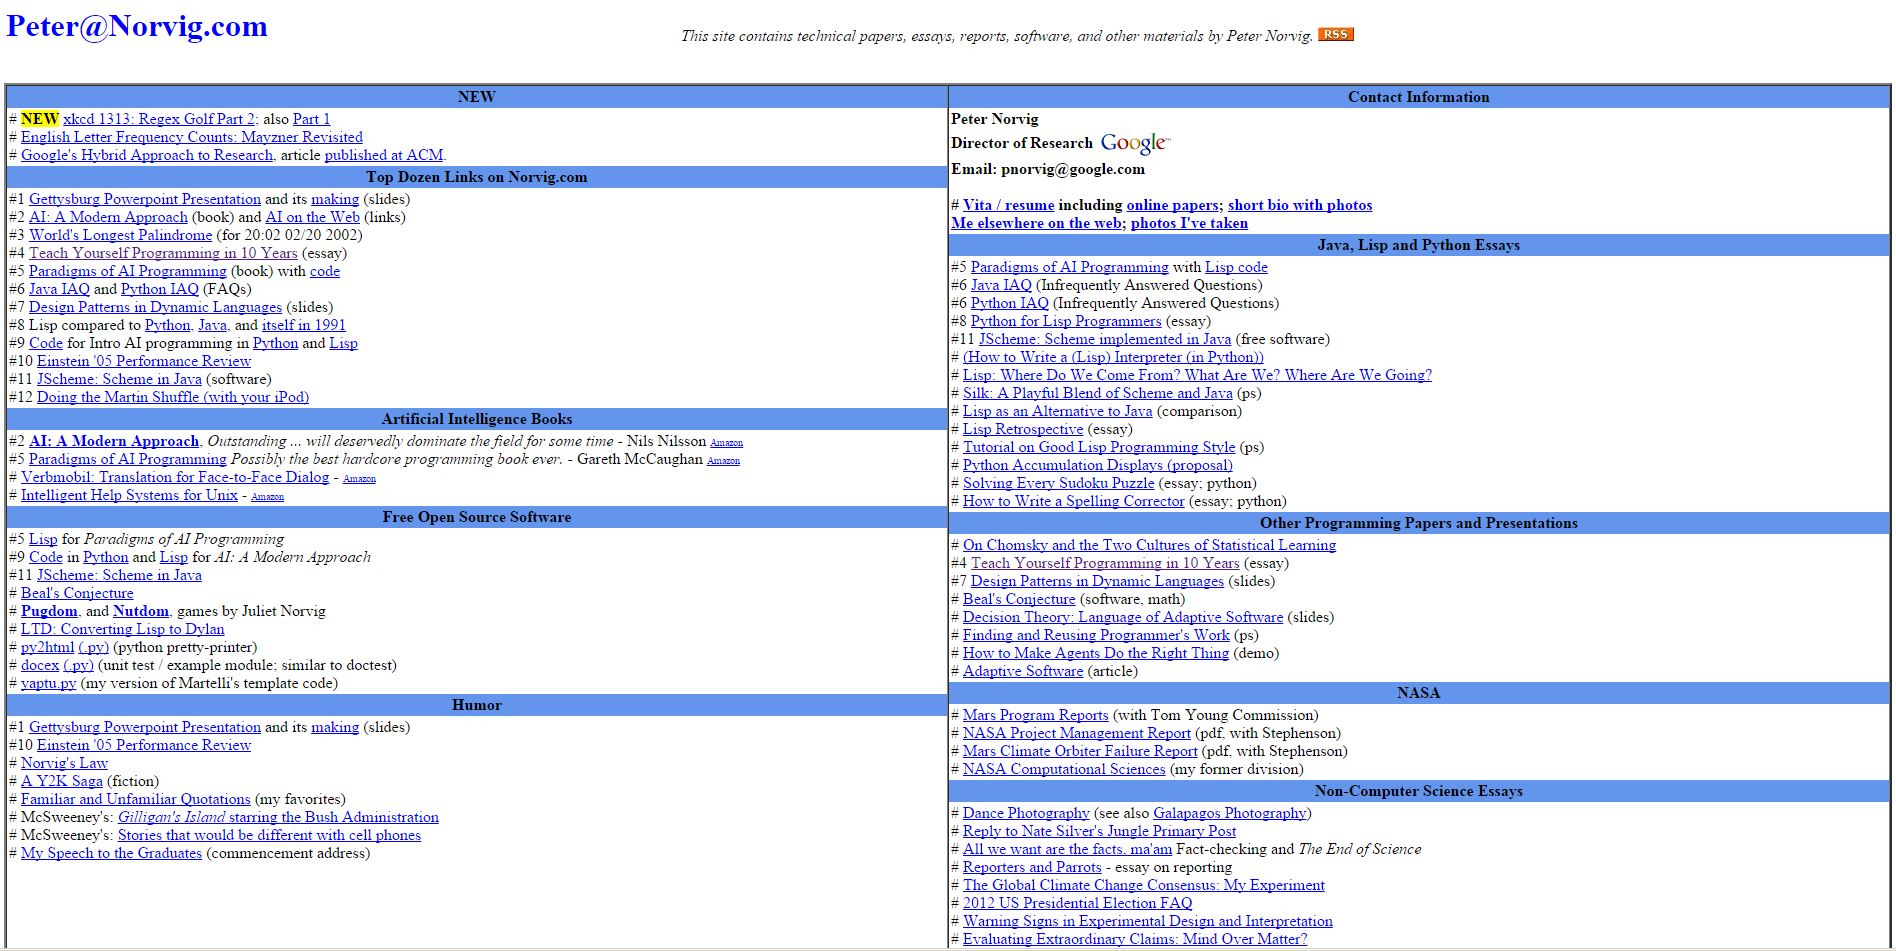Screen dimensions: 1896x951
Task: Click Amazon link beside Nils Nilsson quote
Action: 726,443
